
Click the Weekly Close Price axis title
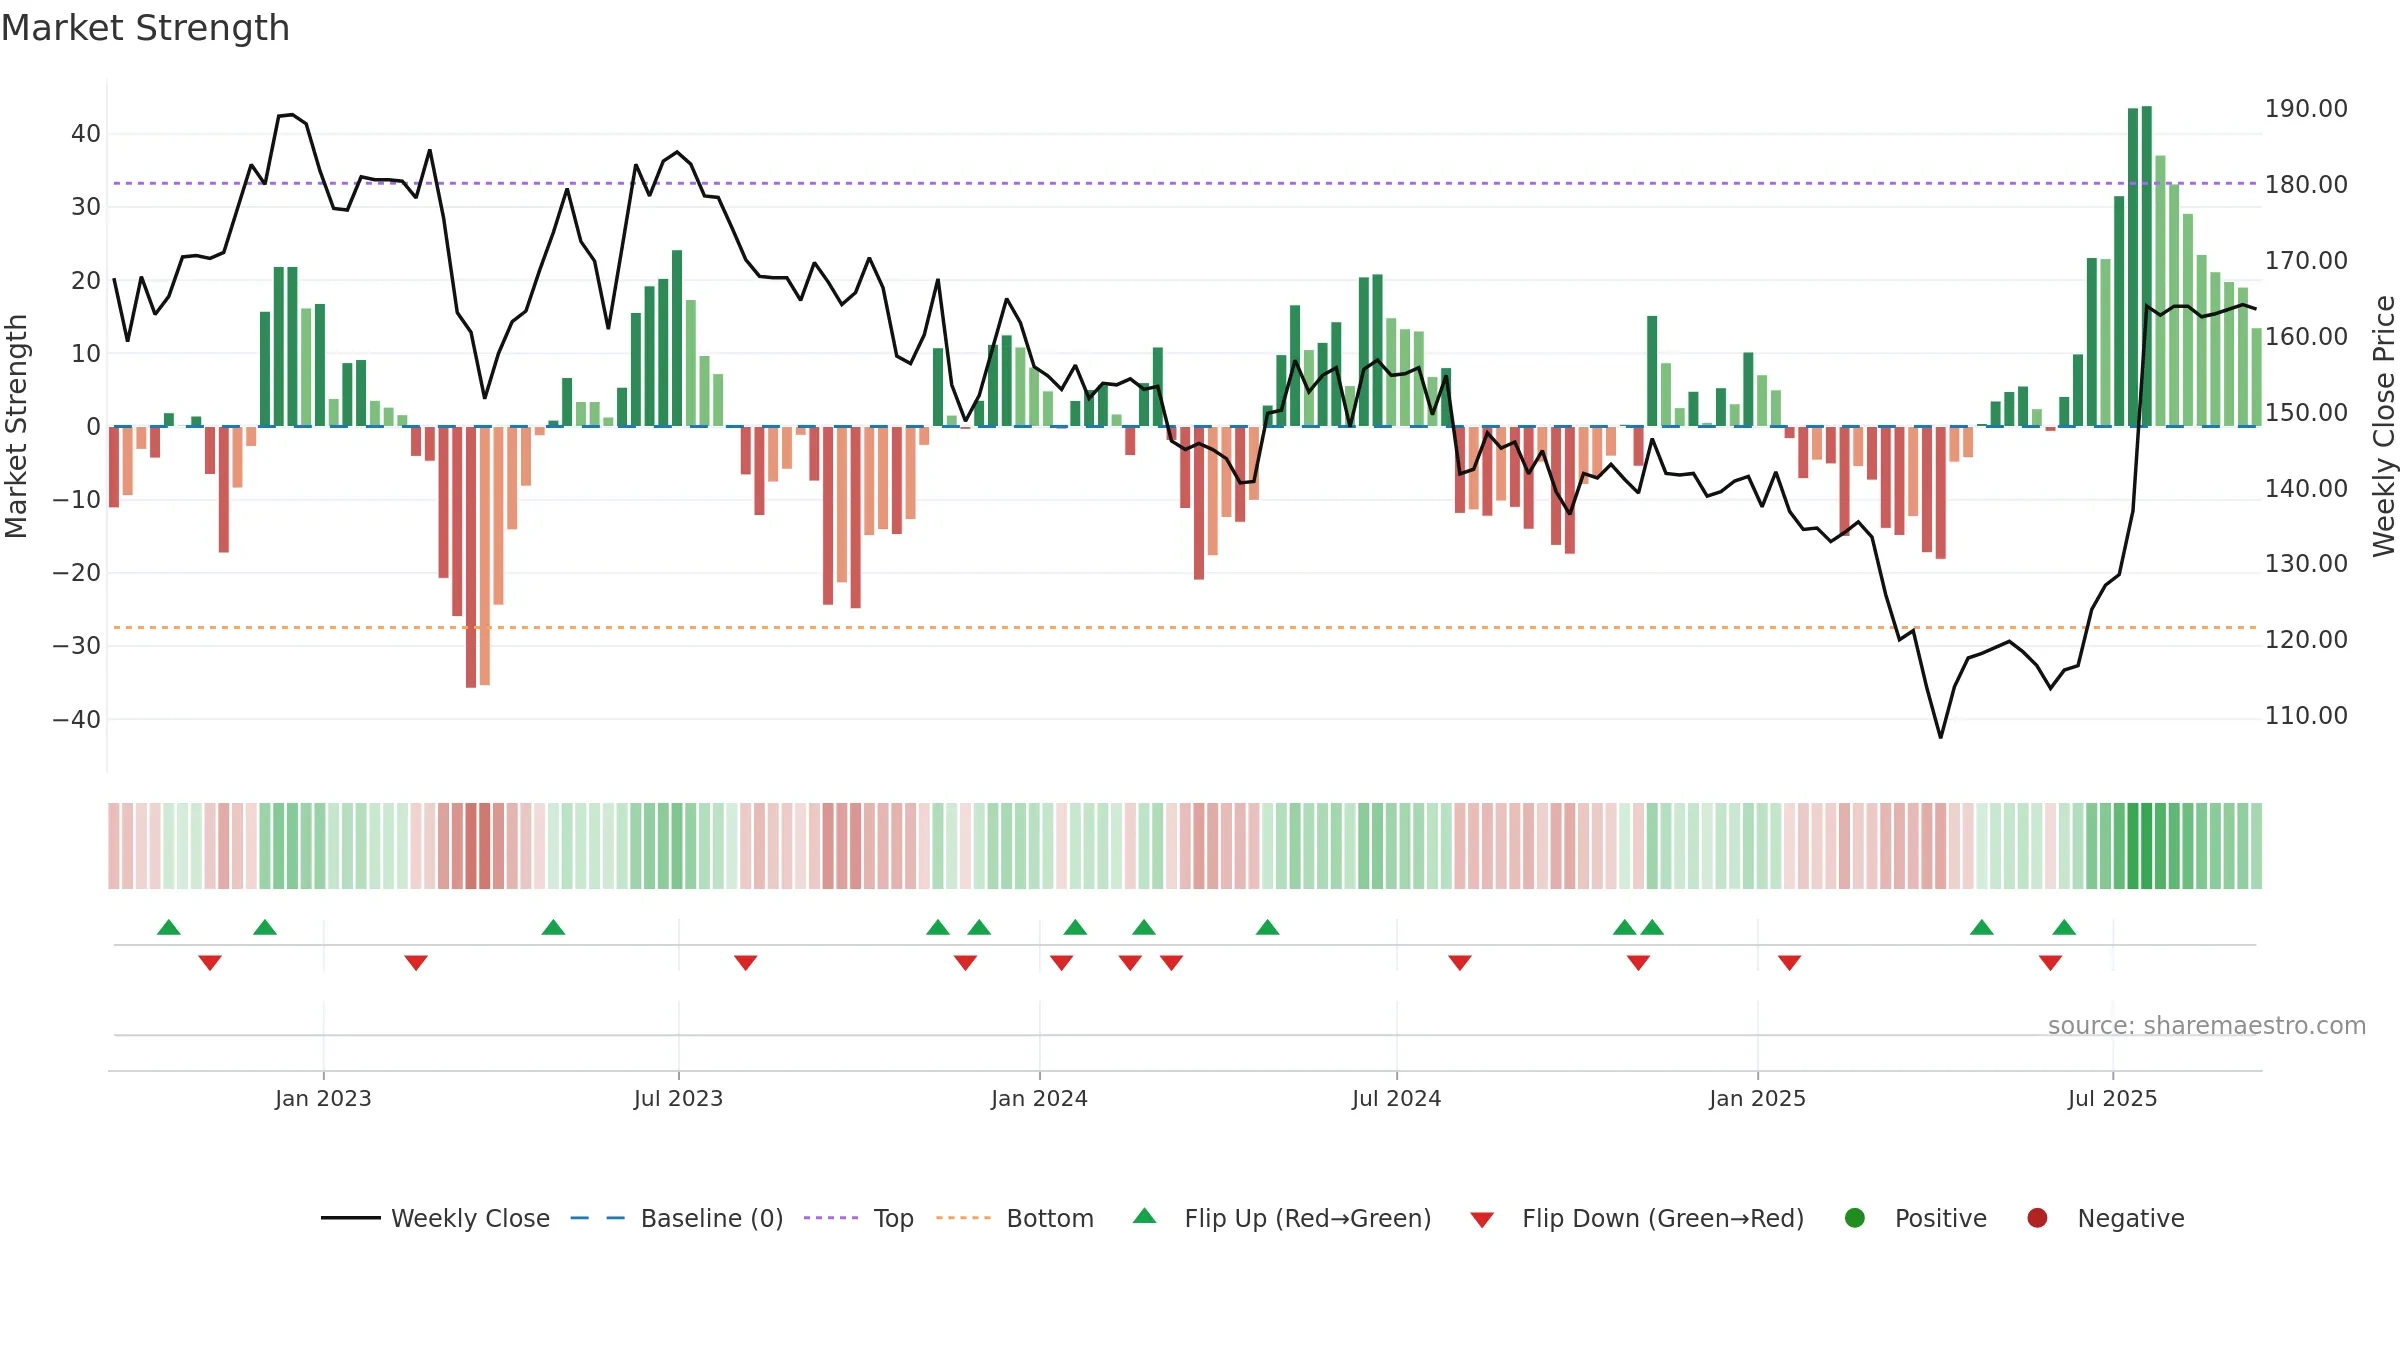[2384, 426]
